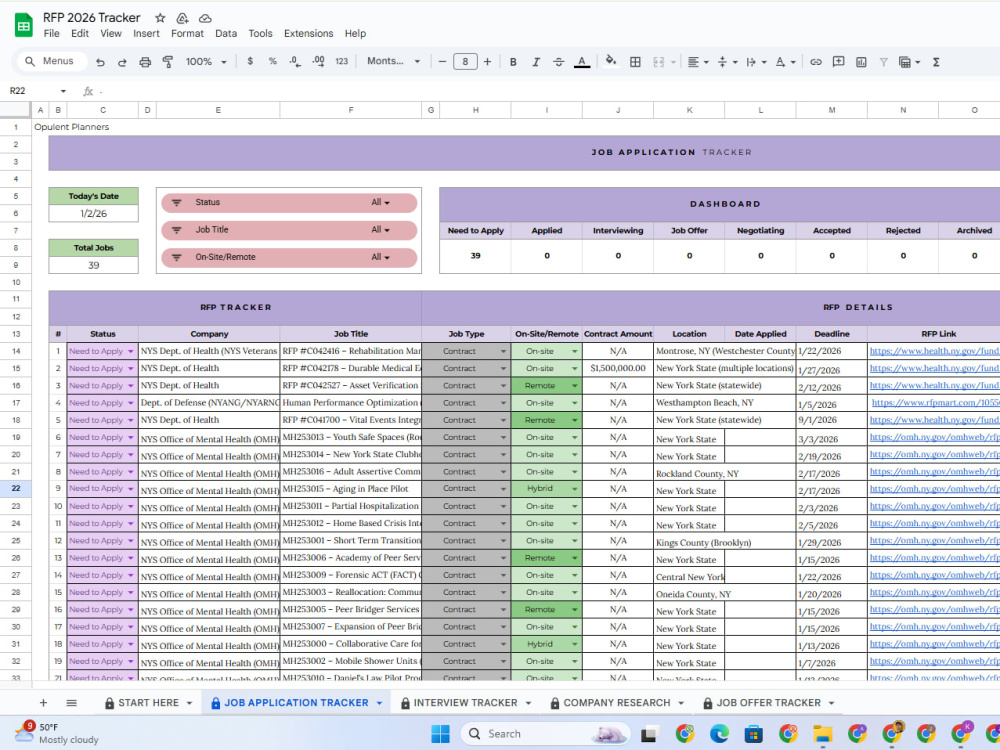Open Status dropdown in tracker row 1
Viewport: 1000px width, 750px height.
130,351
